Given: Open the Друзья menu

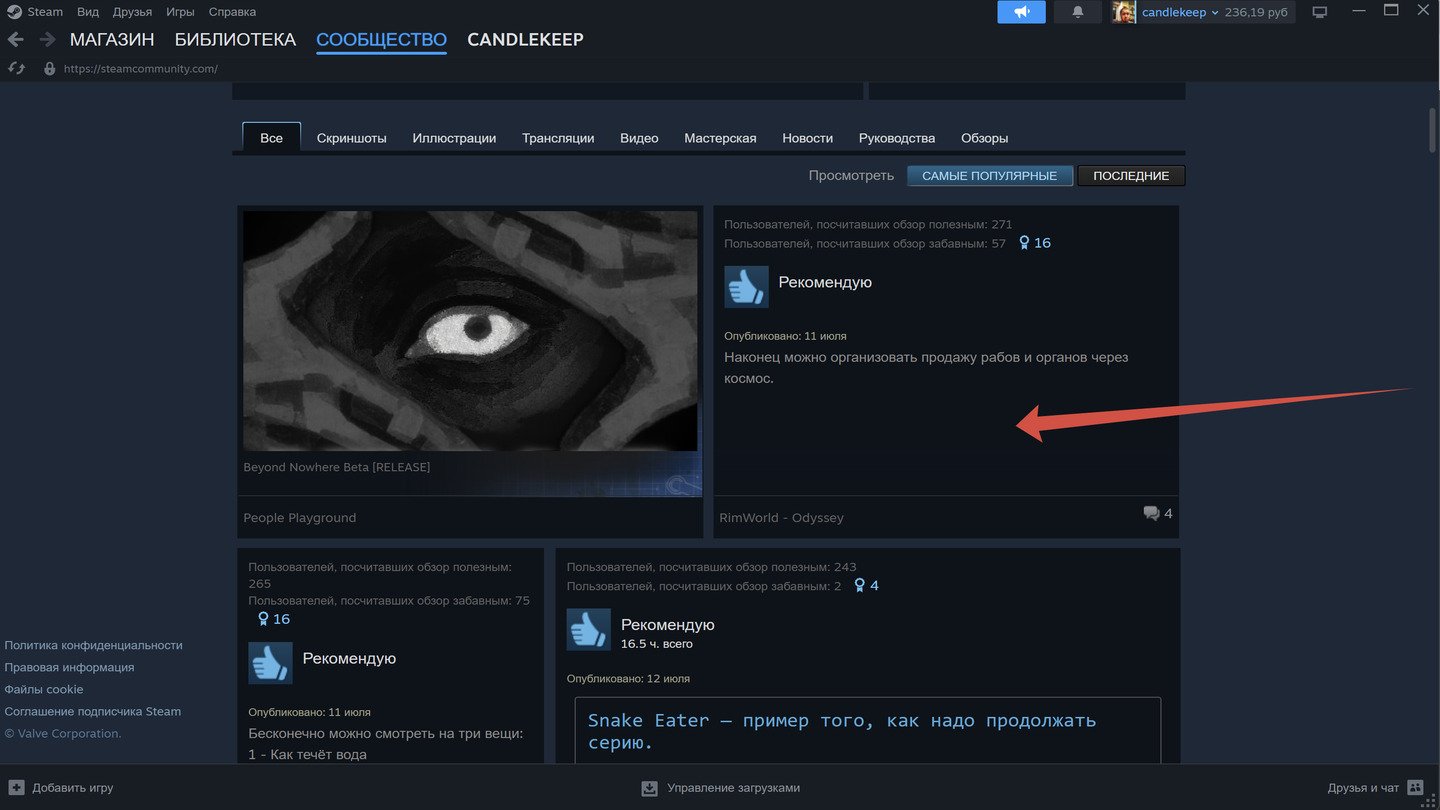Looking at the screenshot, I should [132, 12].
